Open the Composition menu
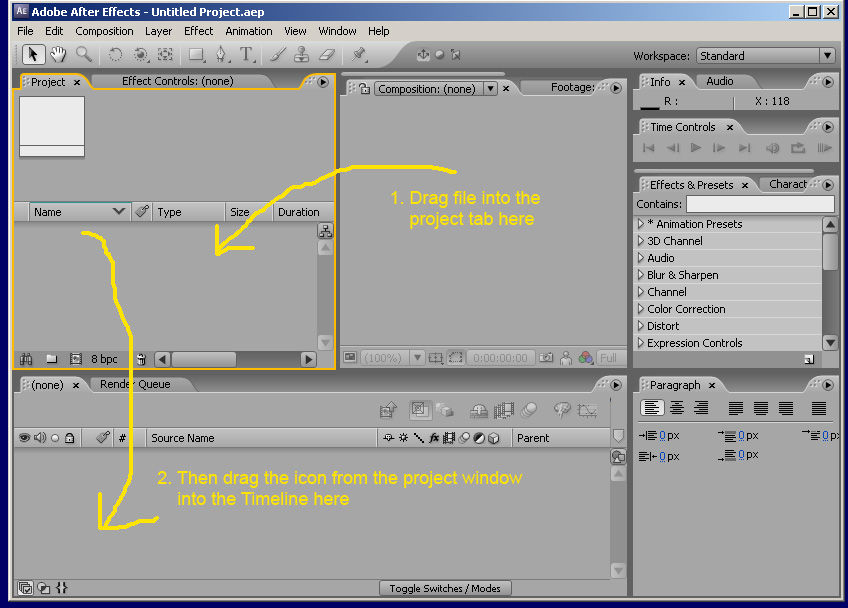Viewport: 848px width, 608px height. pyautogui.click(x=104, y=31)
